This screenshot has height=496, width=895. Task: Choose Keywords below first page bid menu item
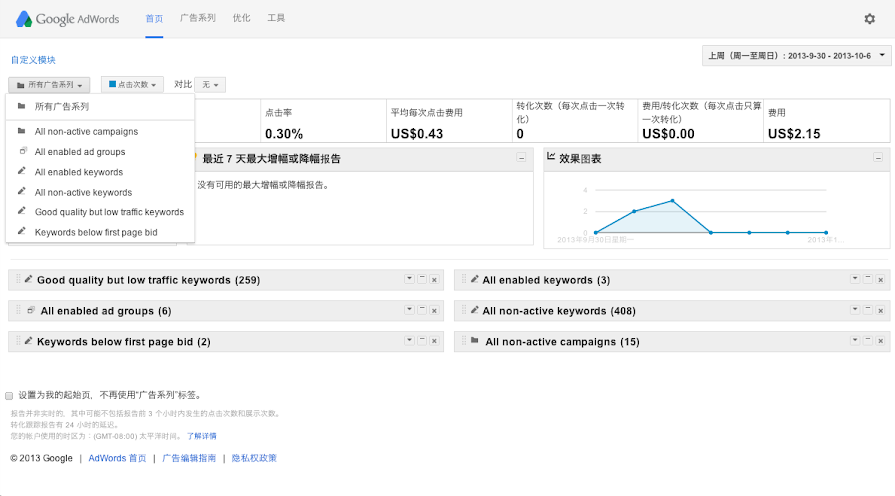pyautogui.click(x=96, y=232)
